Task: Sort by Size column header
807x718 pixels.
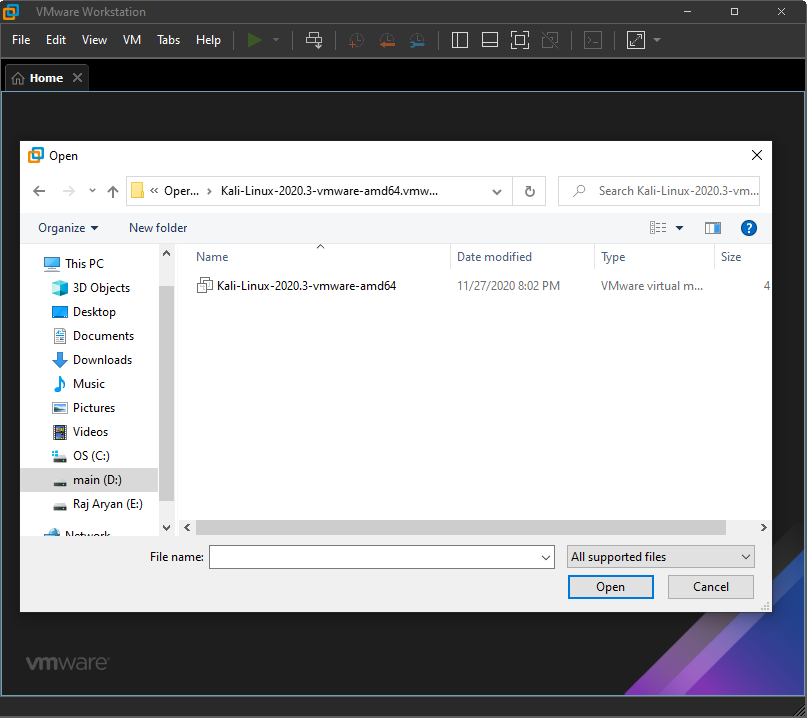Action: [x=731, y=257]
